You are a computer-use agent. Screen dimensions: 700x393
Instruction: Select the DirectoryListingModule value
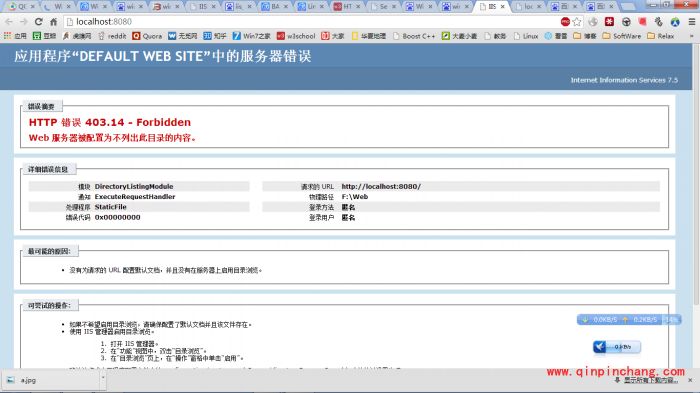(x=134, y=186)
